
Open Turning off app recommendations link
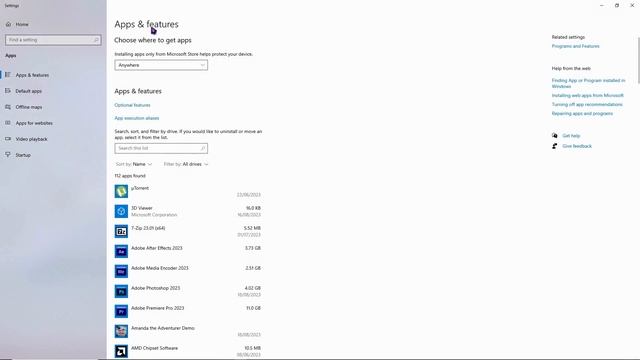pos(587,104)
